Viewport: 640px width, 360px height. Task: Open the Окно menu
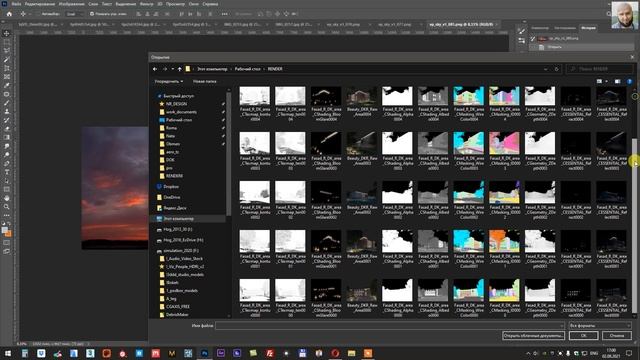tap(194, 4)
